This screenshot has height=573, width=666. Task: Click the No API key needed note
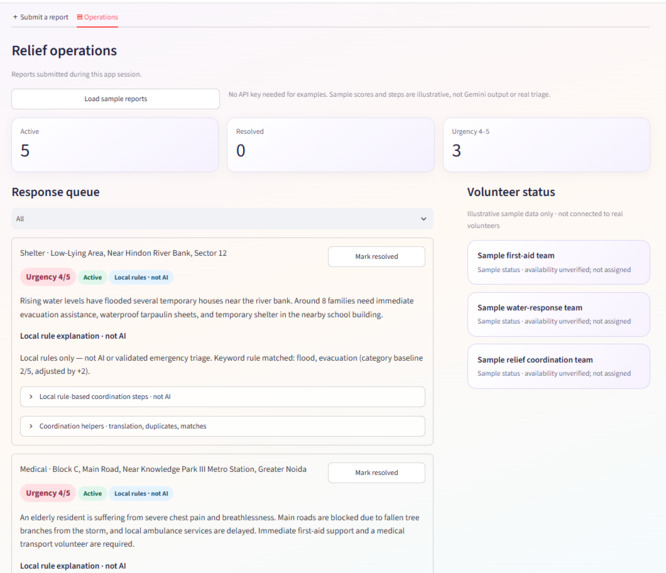coord(389,94)
